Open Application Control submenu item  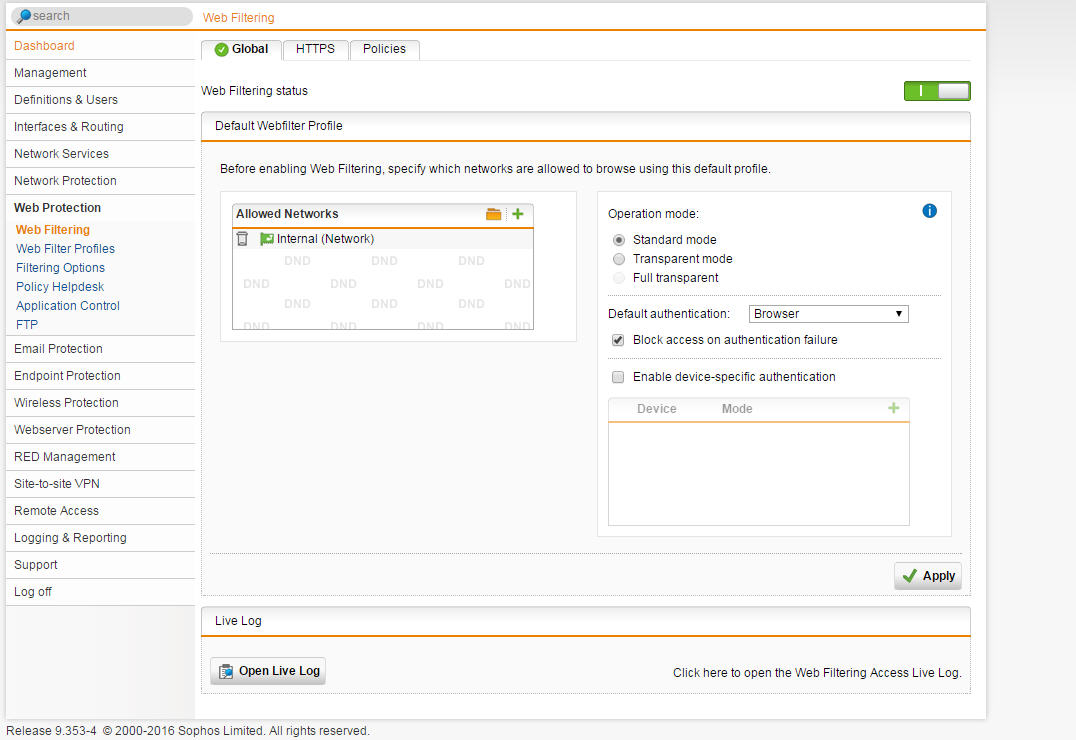(x=68, y=305)
